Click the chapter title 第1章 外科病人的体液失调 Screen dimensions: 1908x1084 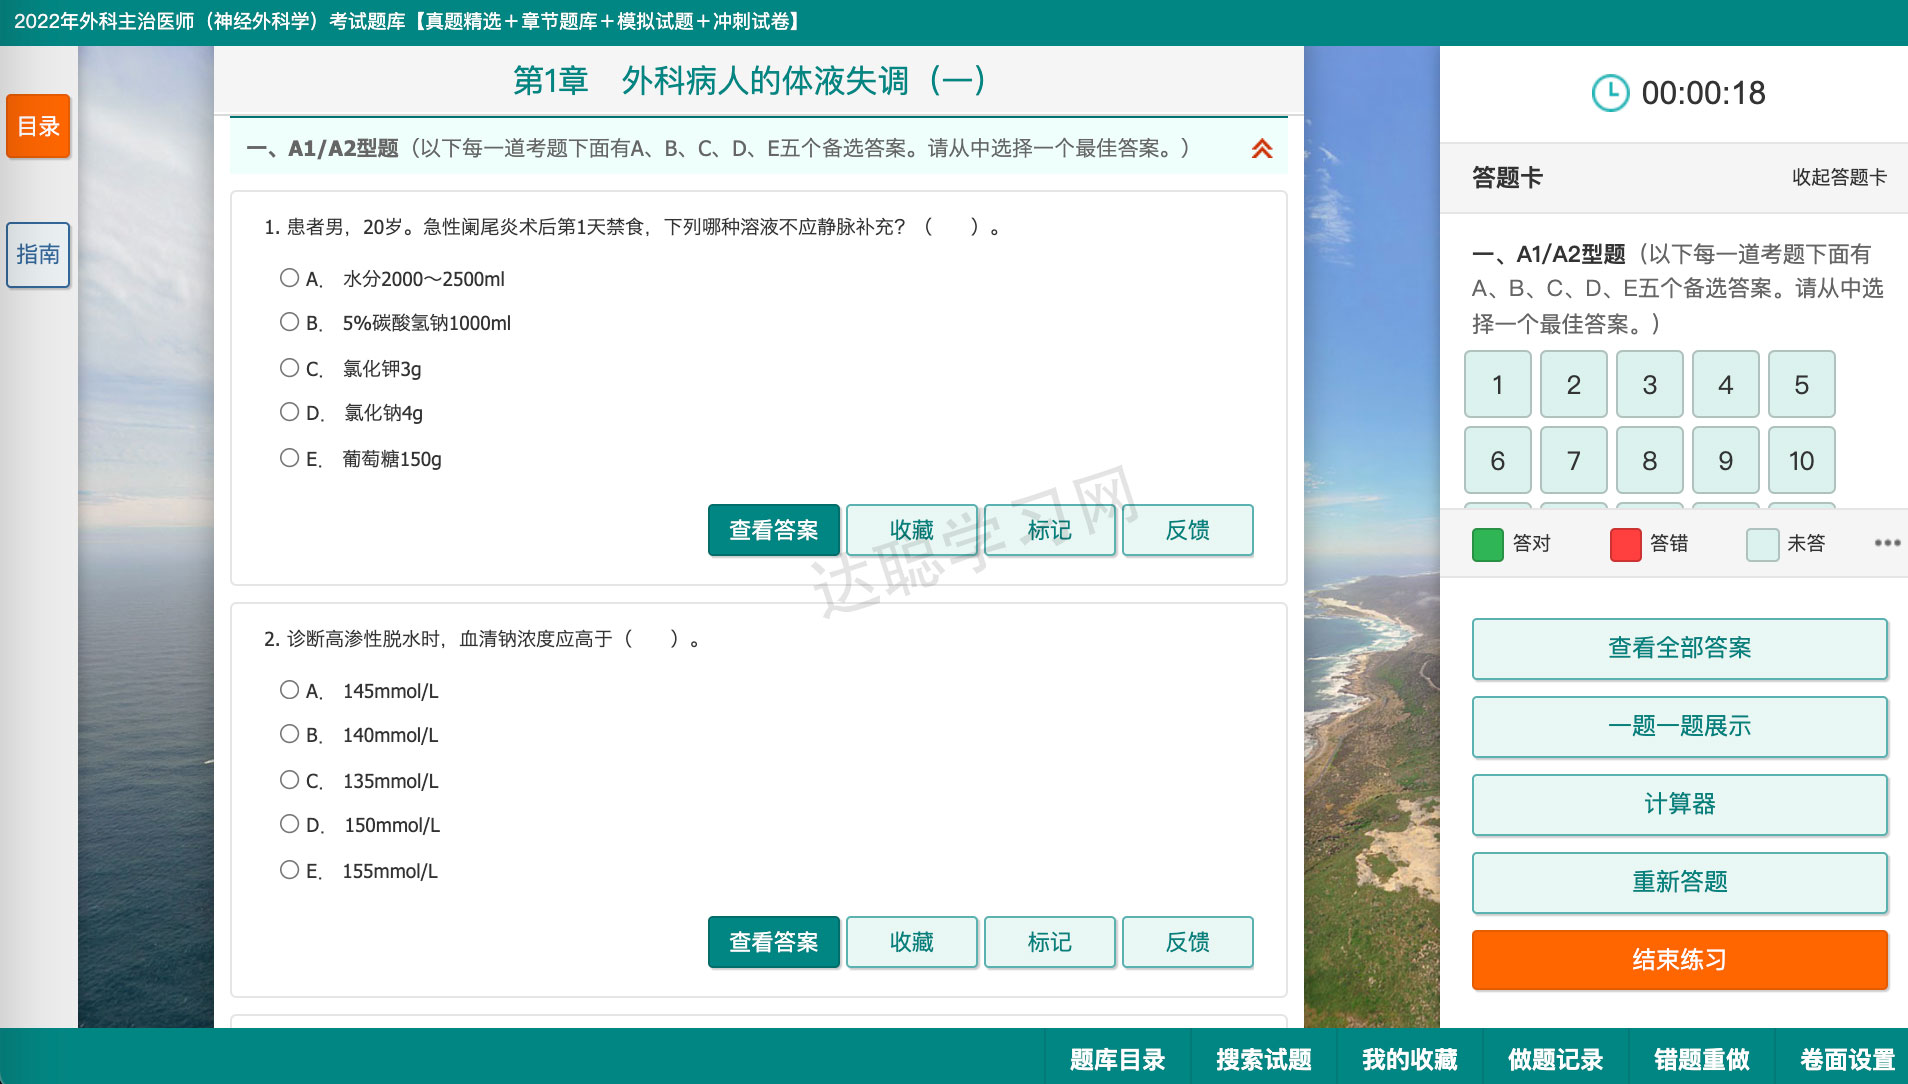click(x=750, y=81)
